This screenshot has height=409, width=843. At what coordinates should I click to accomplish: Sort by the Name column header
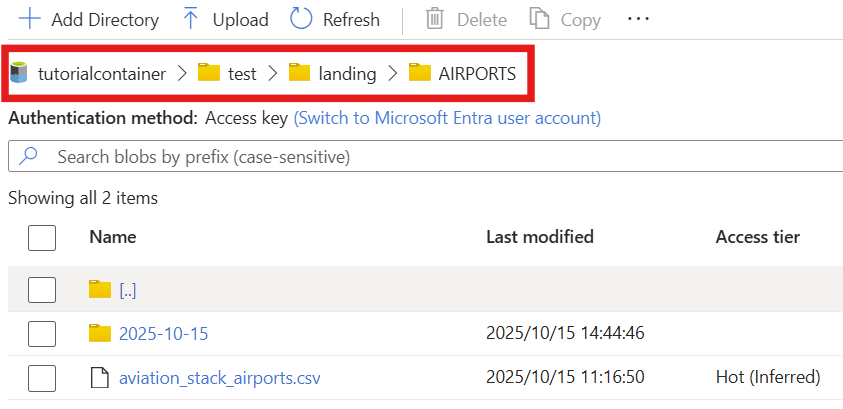click(x=112, y=237)
